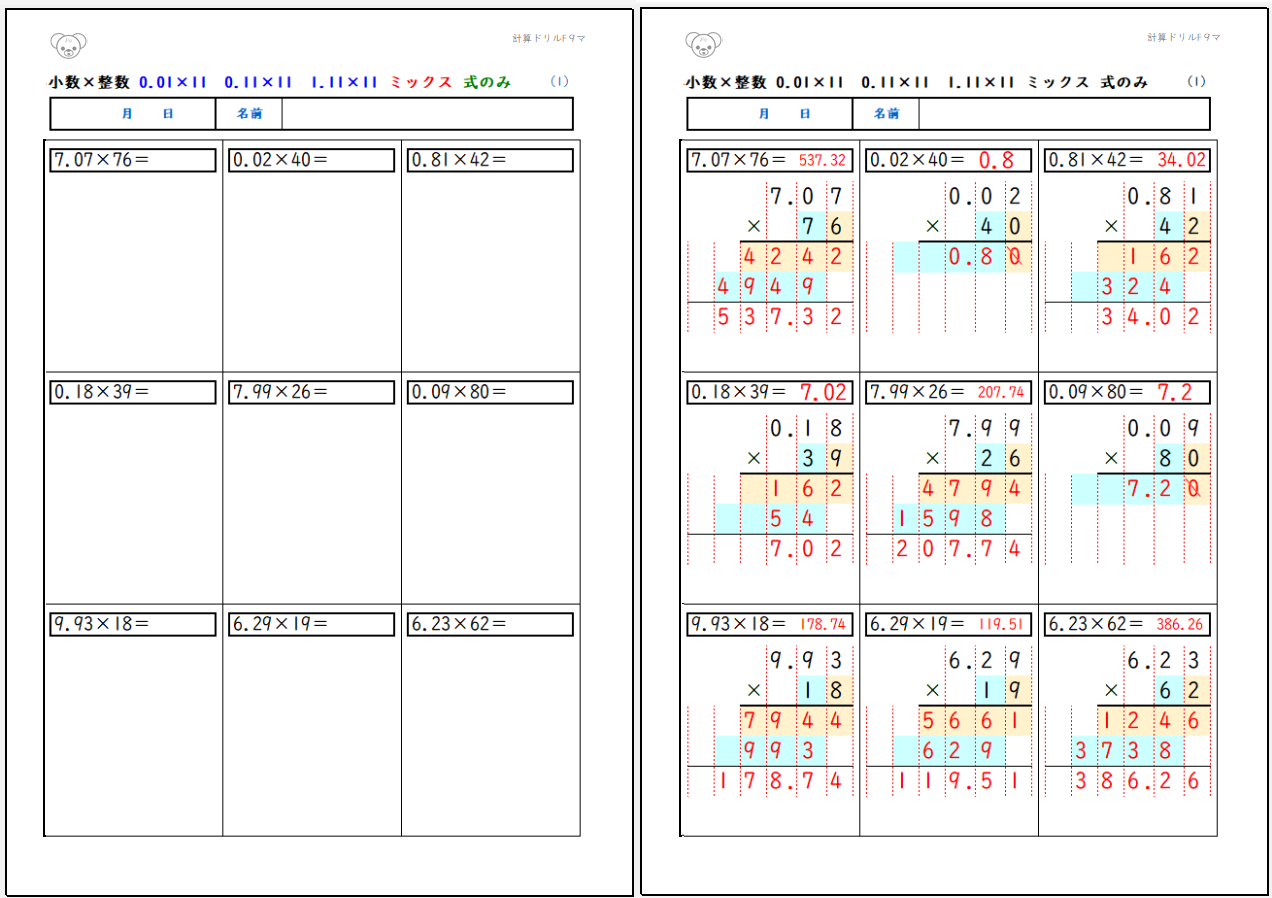Click the empty 名前 field on the blank worksheet
The image size is (1272, 898).
[x=426, y=114]
